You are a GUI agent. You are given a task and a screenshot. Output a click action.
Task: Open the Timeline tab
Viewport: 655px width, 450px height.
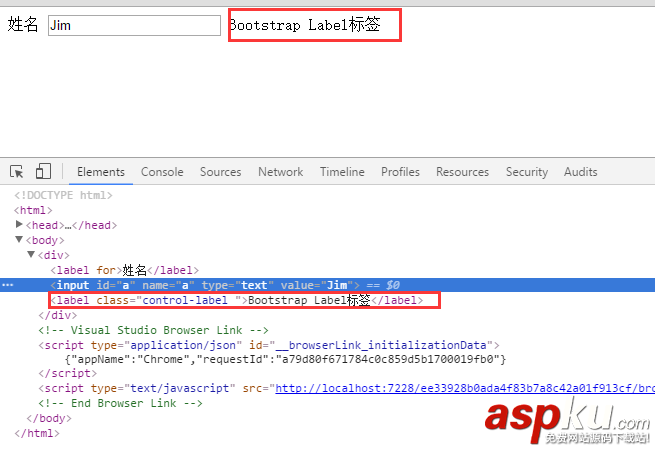pos(342,172)
